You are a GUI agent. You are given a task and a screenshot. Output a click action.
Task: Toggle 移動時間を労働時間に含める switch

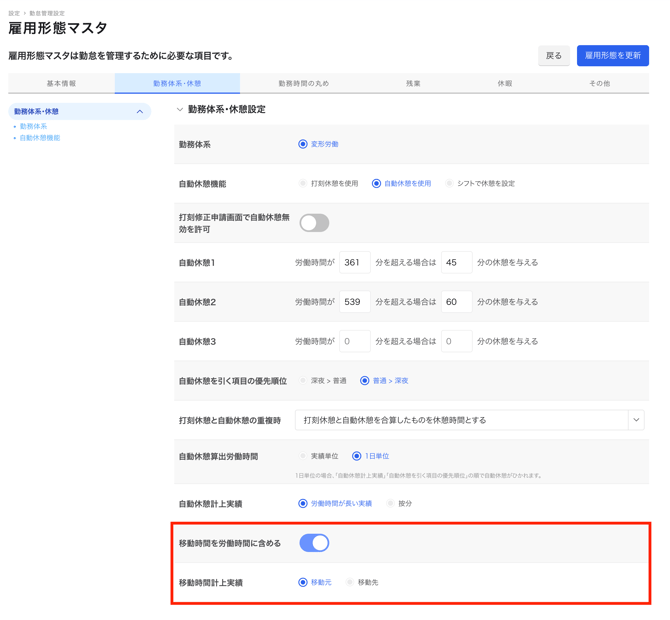pos(314,543)
